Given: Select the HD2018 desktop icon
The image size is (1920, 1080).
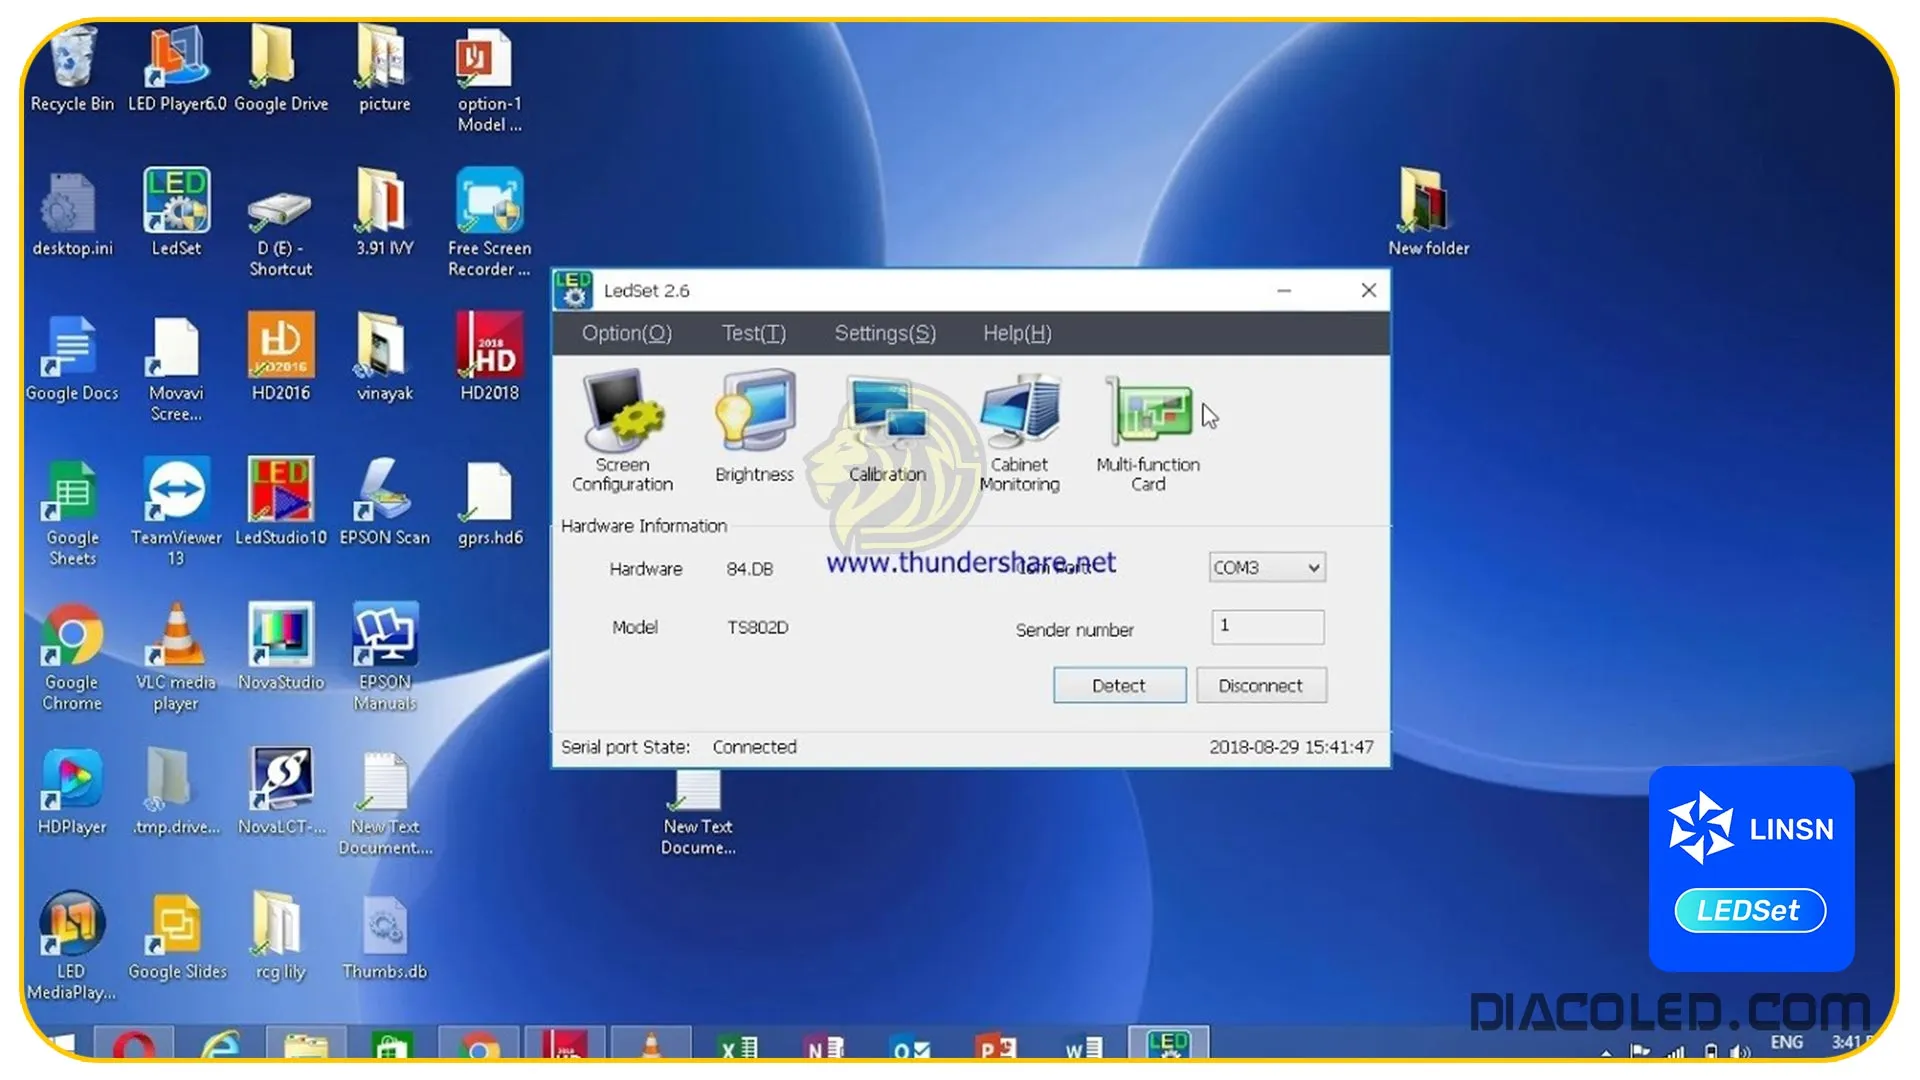Looking at the screenshot, I should [x=489, y=358].
